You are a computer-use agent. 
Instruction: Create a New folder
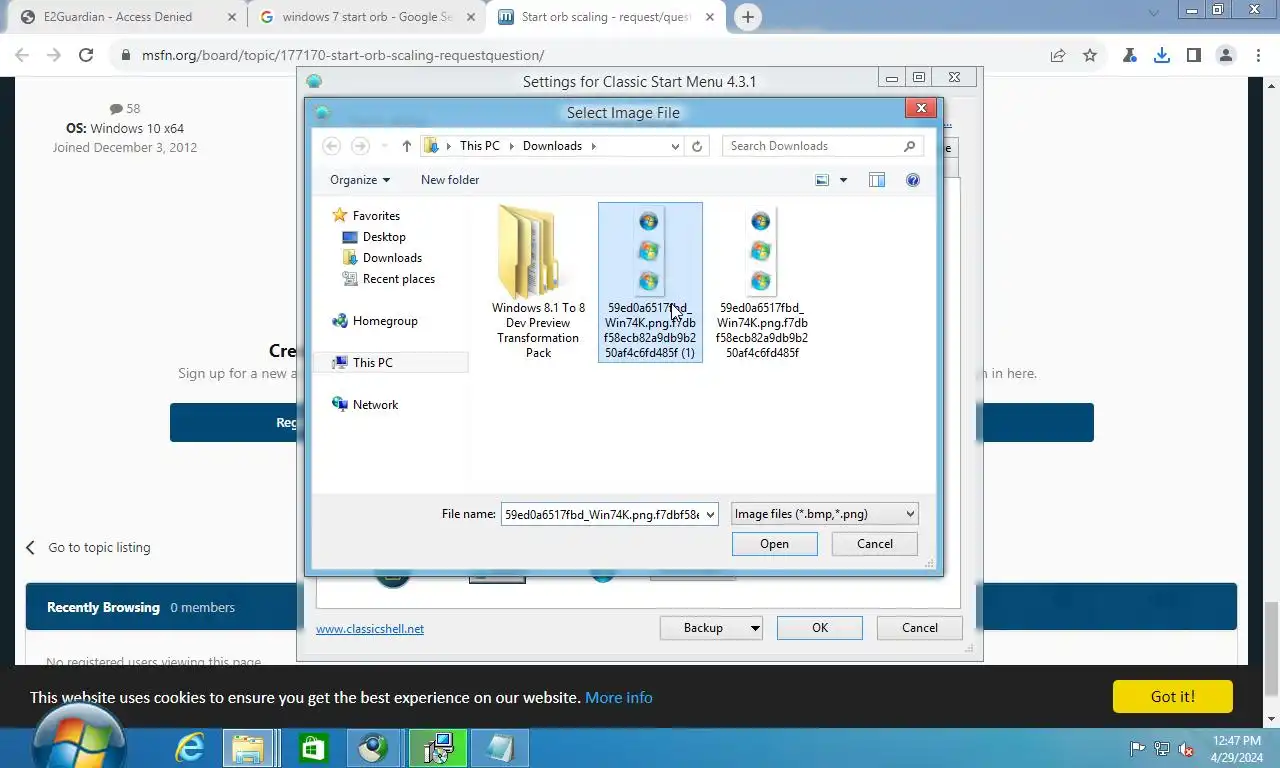click(x=450, y=180)
